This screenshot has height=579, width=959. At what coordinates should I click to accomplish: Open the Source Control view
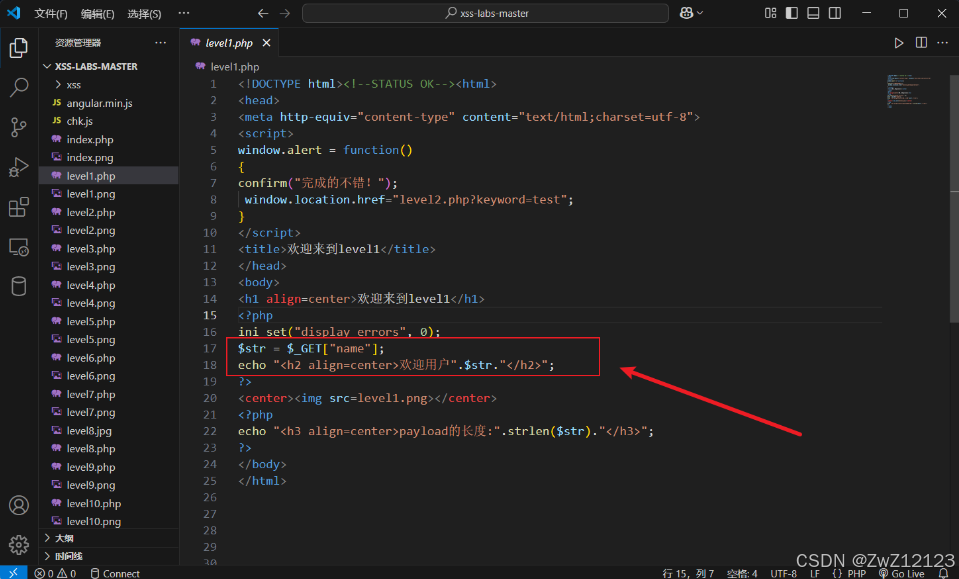18,127
